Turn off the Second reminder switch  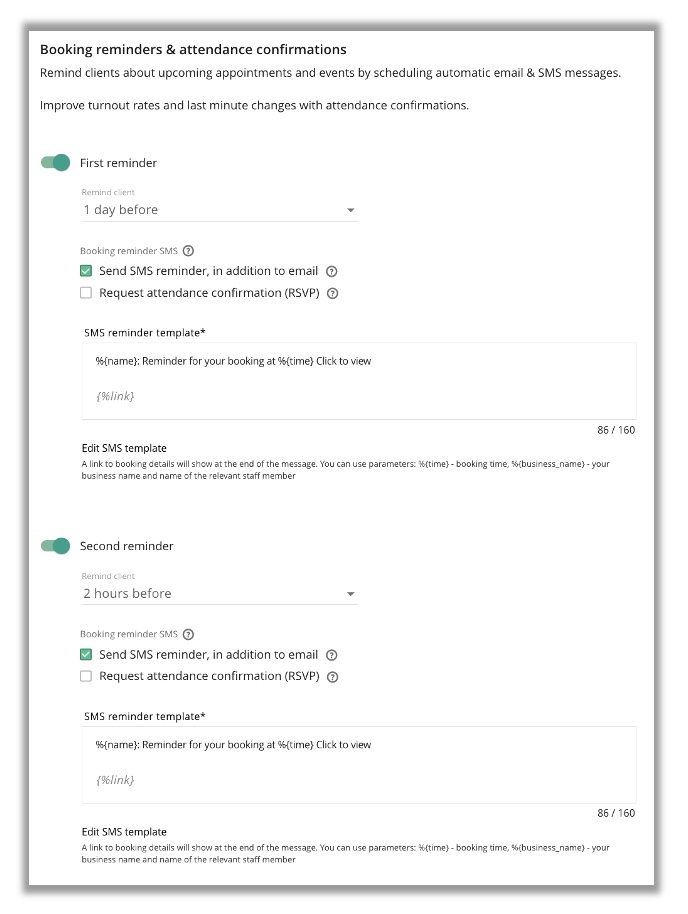(55, 546)
